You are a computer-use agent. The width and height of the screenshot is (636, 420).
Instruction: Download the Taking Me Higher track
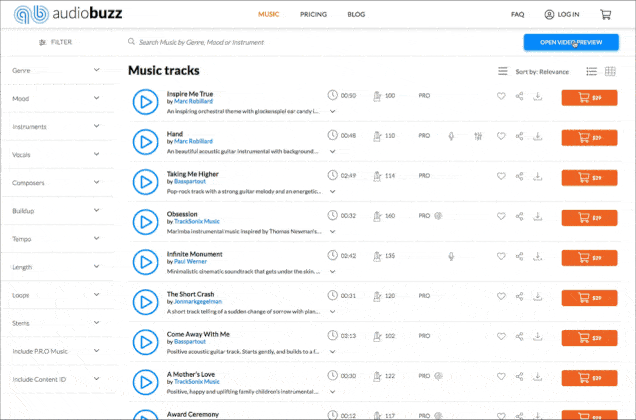tap(538, 176)
